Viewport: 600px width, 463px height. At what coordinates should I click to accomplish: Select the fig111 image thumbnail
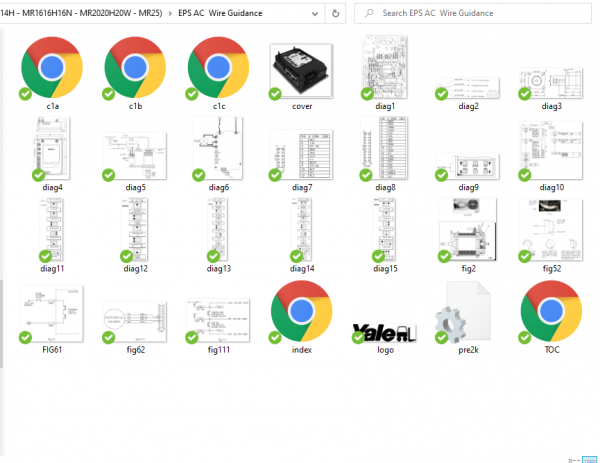[218, 320]
